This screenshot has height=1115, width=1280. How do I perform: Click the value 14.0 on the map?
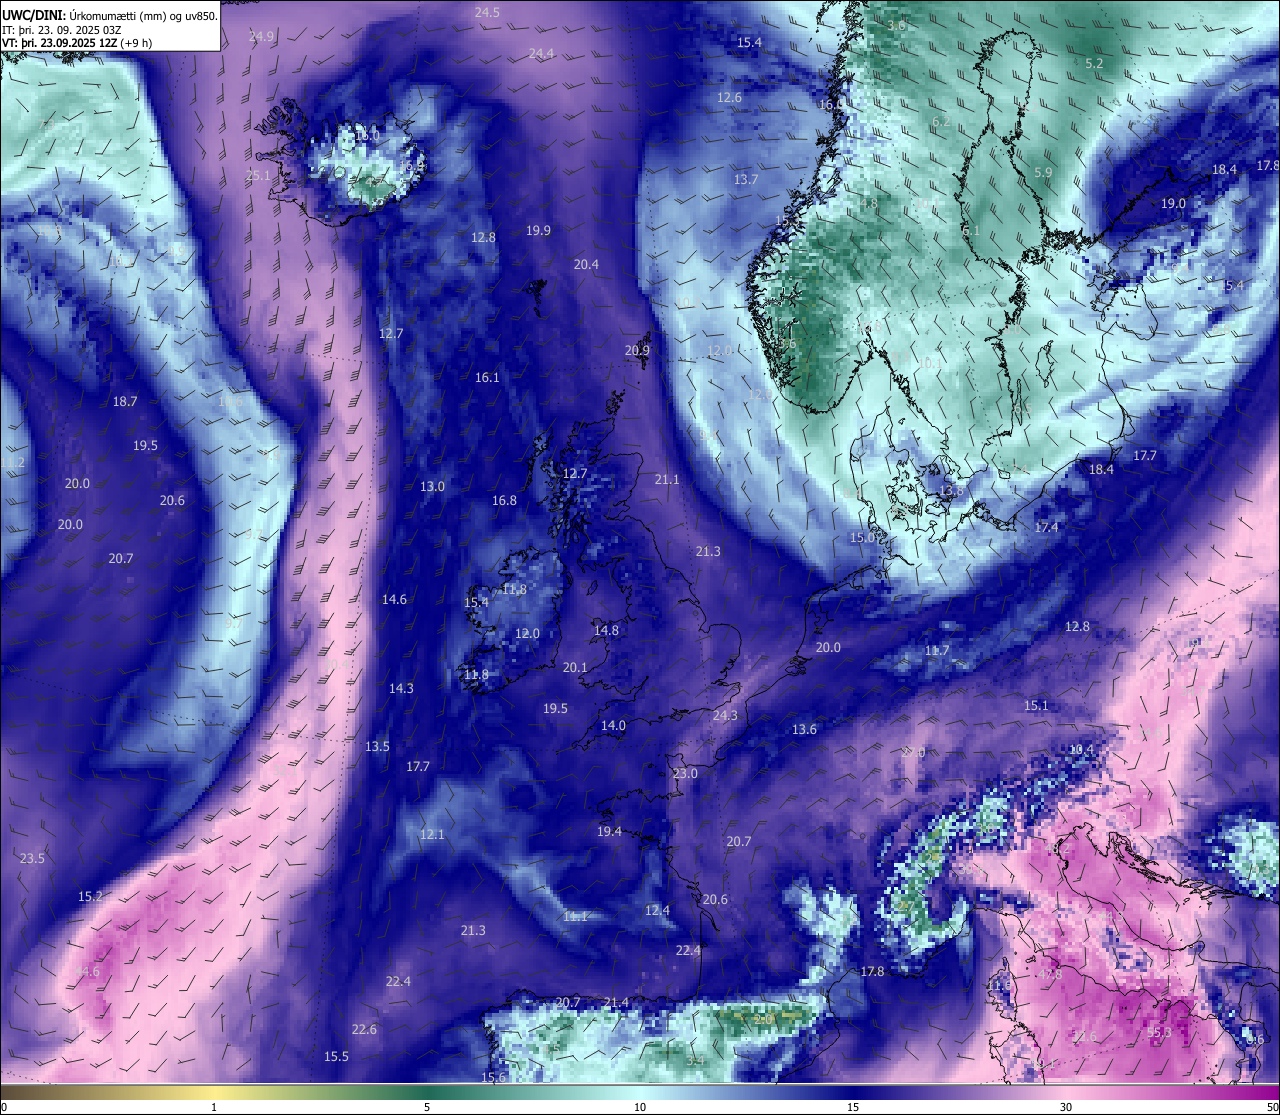[613, 725]
